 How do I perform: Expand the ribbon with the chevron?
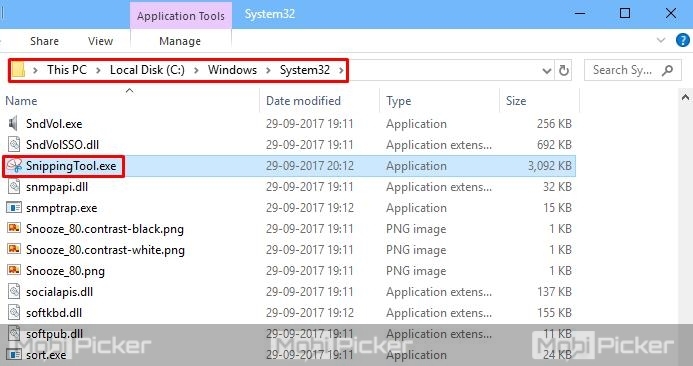tap(661, 40)
